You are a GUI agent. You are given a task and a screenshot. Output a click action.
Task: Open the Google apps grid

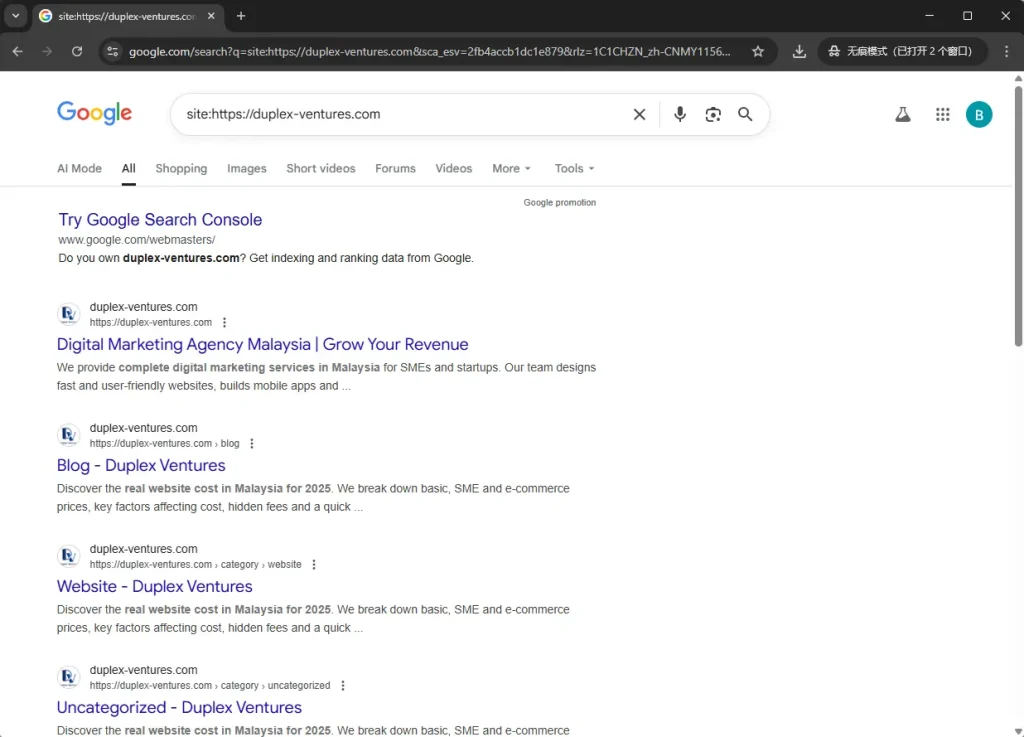tap(942, 114)
